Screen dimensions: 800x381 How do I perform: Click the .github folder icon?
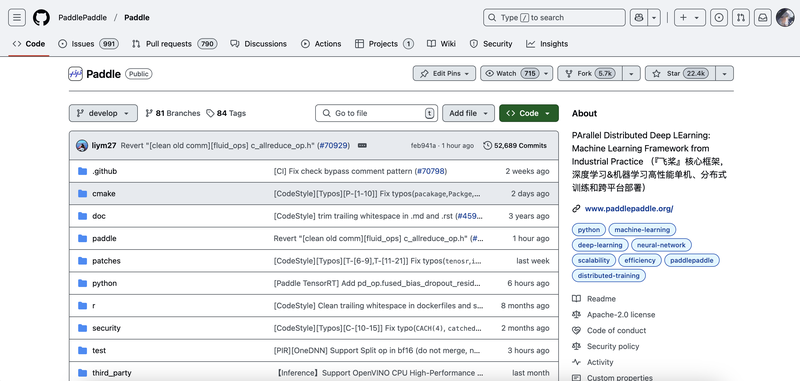pos(82,171)
